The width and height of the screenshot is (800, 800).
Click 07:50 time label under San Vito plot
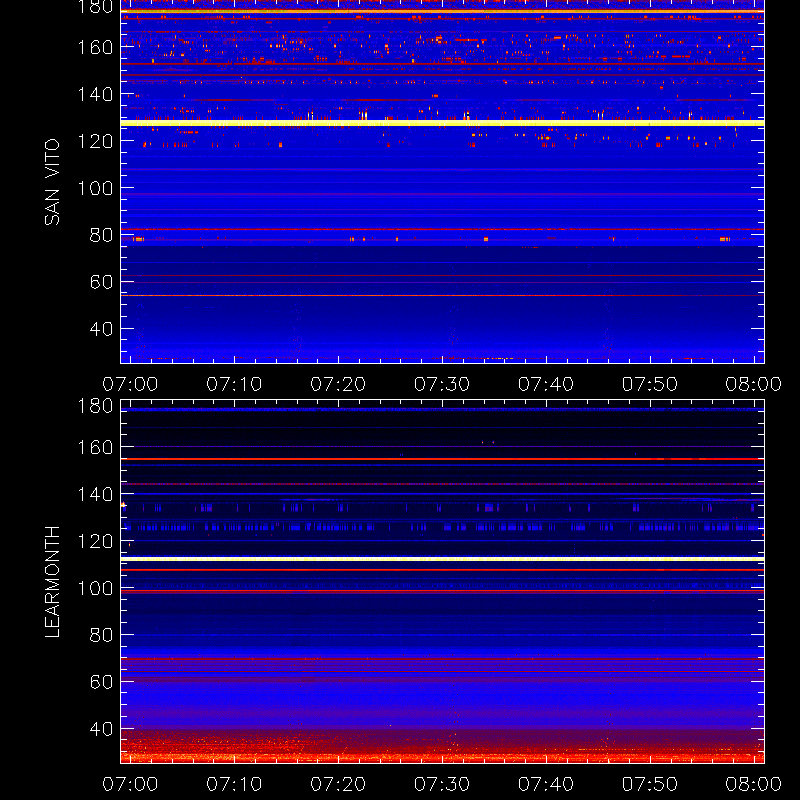tap(650, 384)
